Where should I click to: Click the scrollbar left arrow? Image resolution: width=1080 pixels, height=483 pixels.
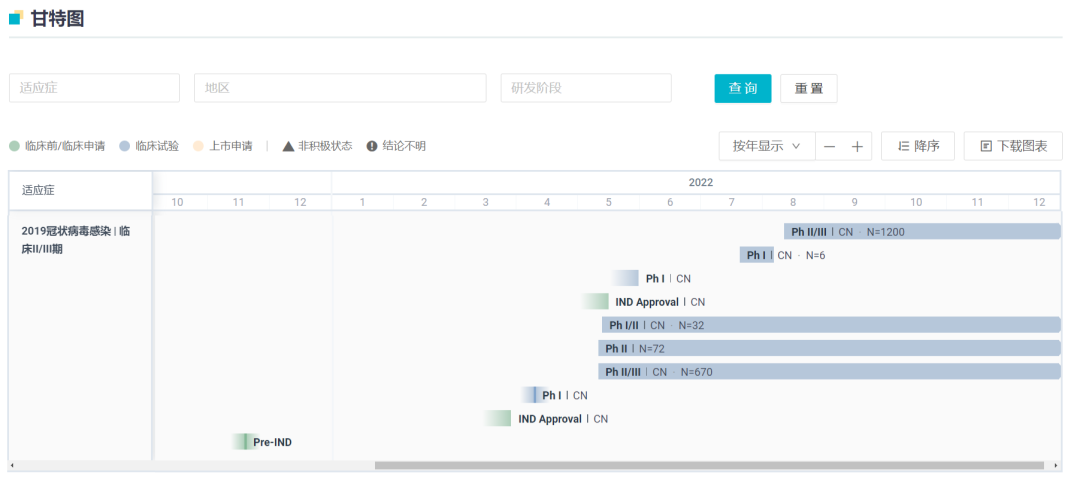[x=12, y=466]
